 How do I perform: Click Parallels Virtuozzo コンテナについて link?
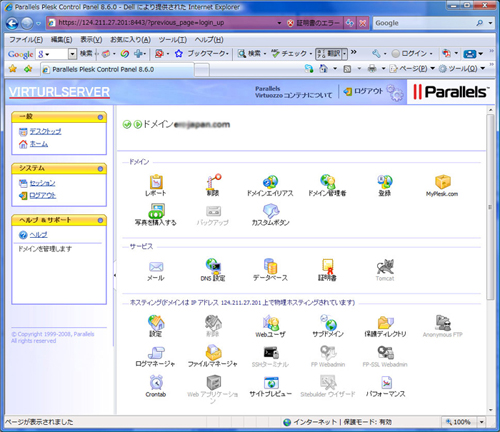click(294, 92)
